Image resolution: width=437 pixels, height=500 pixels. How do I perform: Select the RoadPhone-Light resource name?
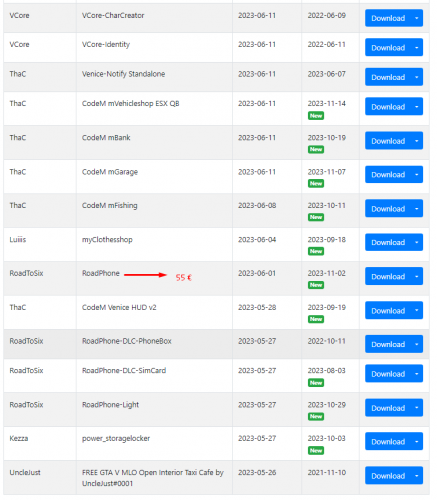110,405
